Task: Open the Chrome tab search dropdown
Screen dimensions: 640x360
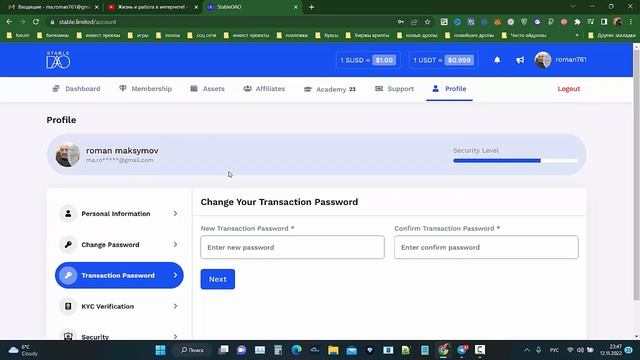Action: point(573,7)
